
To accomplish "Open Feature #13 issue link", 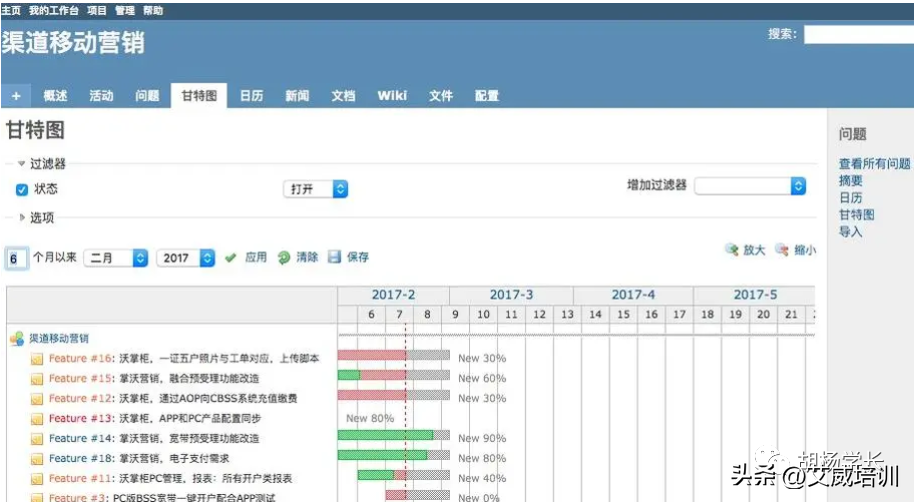I will (x=80, y=418).
